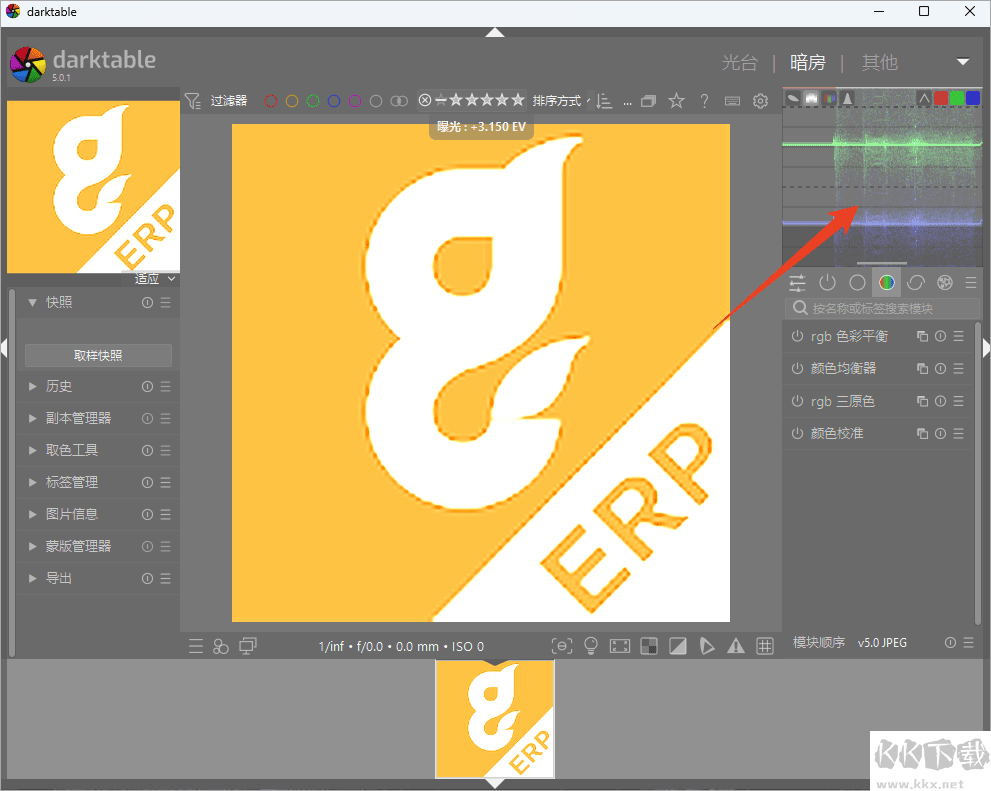
Task: Click the 取样快照 button
Action: [98, 355]
